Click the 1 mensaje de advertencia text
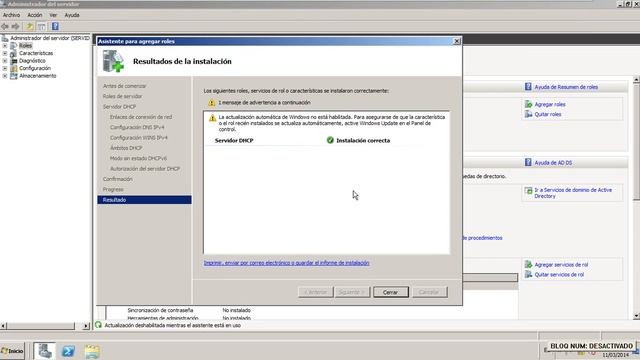640x360 pixels. 264,103
